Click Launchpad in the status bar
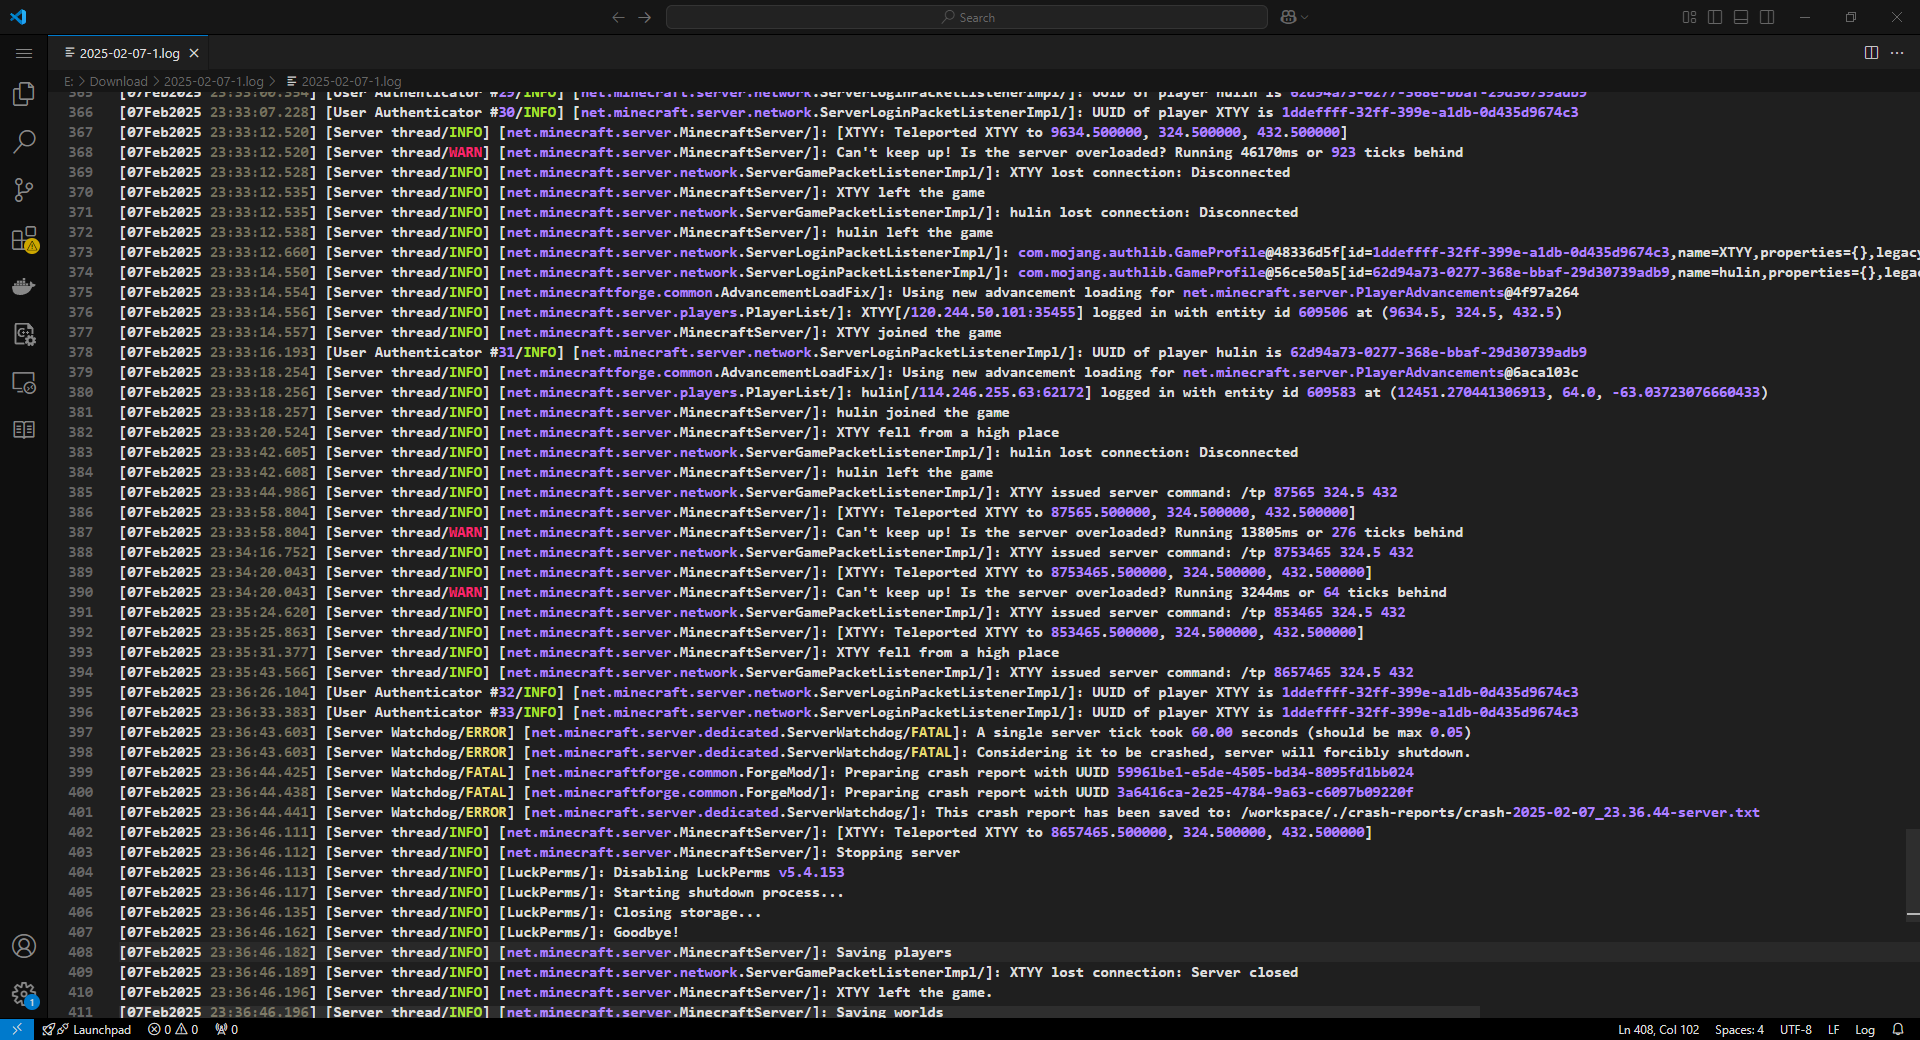This screenshot has height=1040, width=1920. click(101, 1029)
